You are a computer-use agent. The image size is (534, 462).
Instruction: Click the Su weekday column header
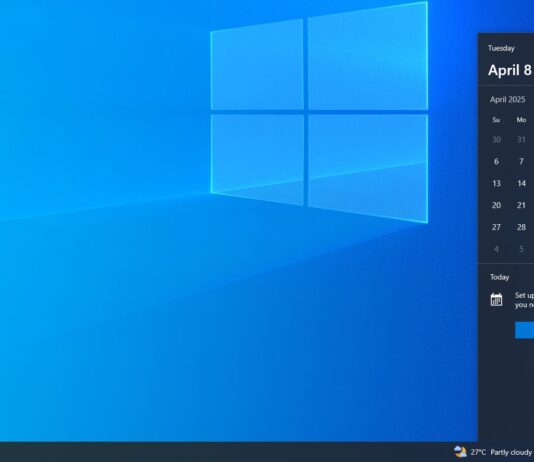[496, 120]
